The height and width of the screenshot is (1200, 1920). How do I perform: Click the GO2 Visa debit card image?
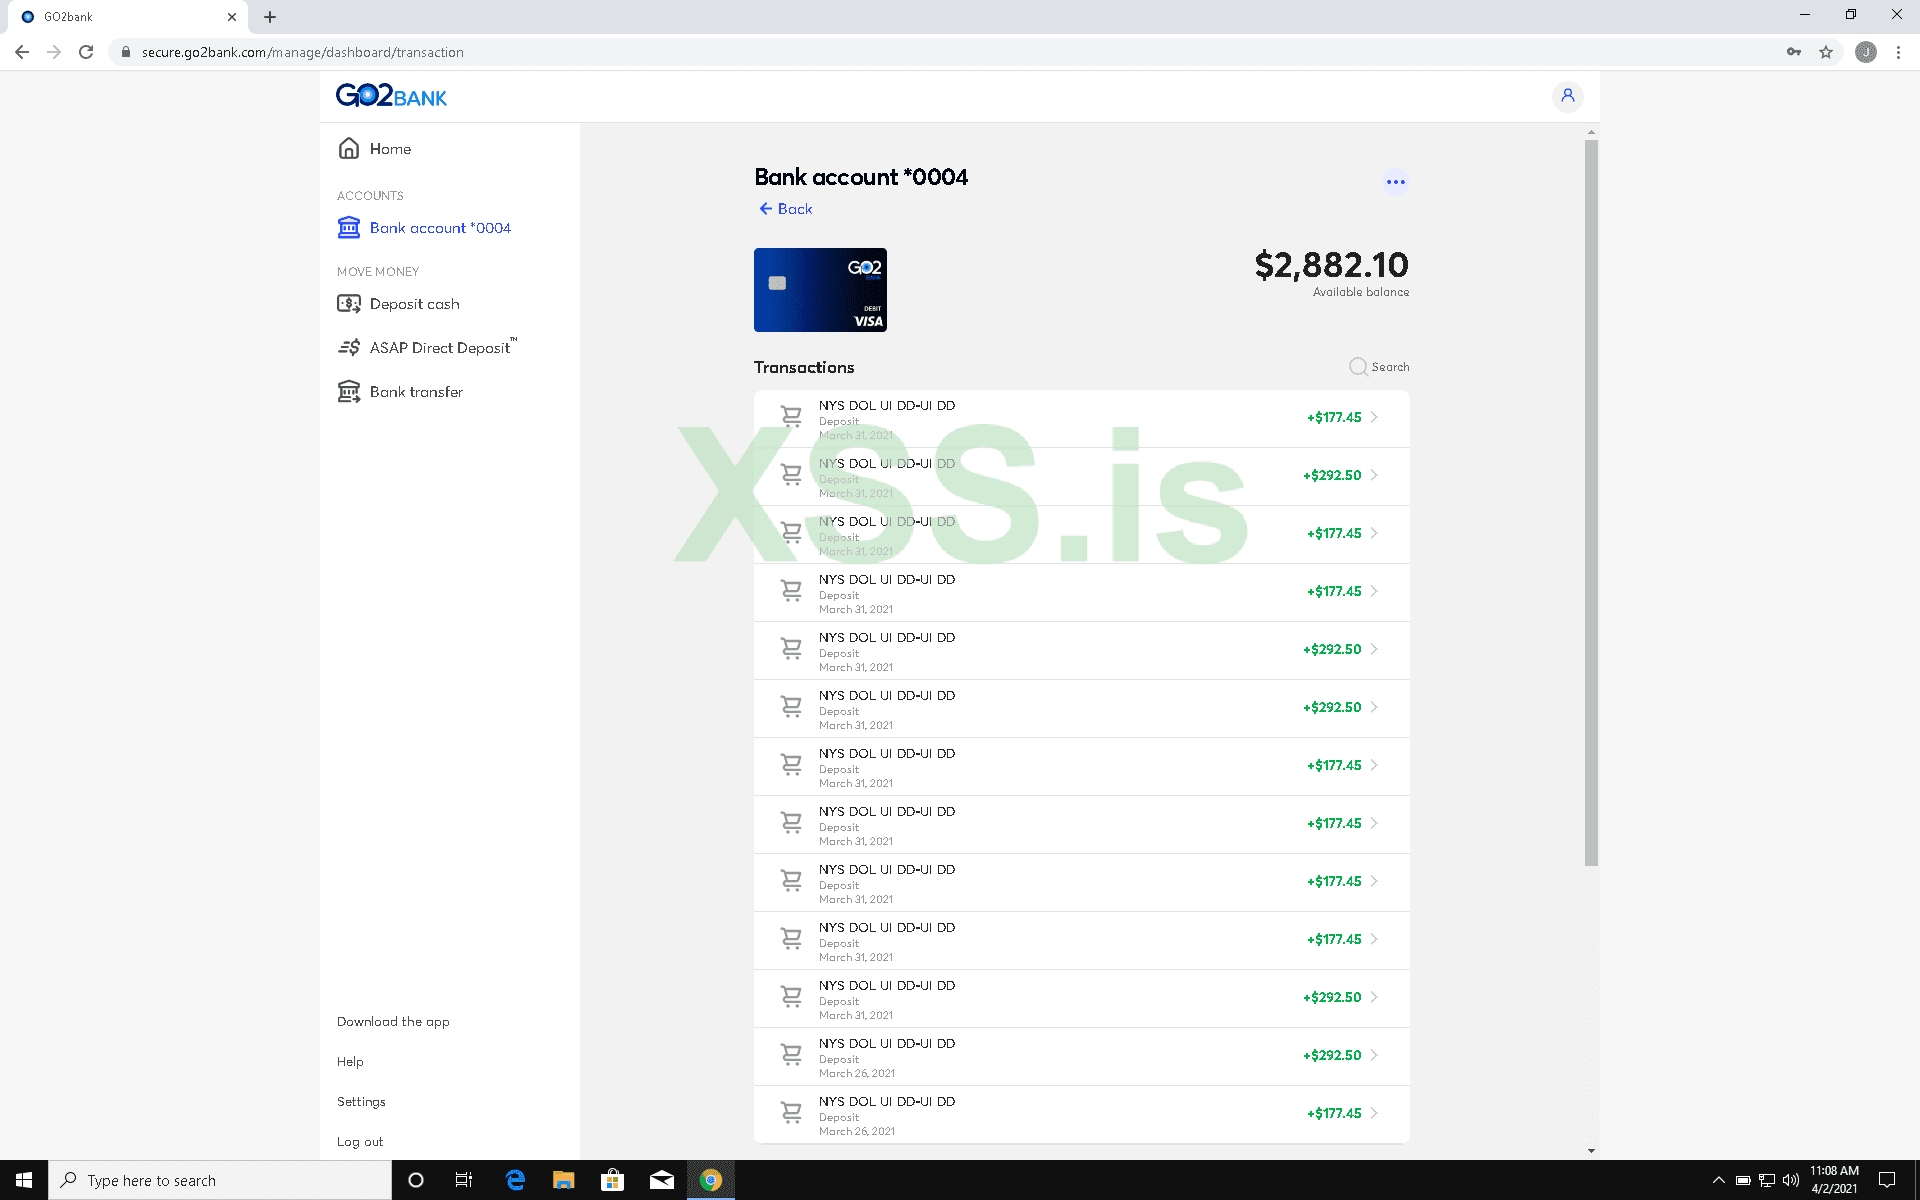click(x=820, y=290)
